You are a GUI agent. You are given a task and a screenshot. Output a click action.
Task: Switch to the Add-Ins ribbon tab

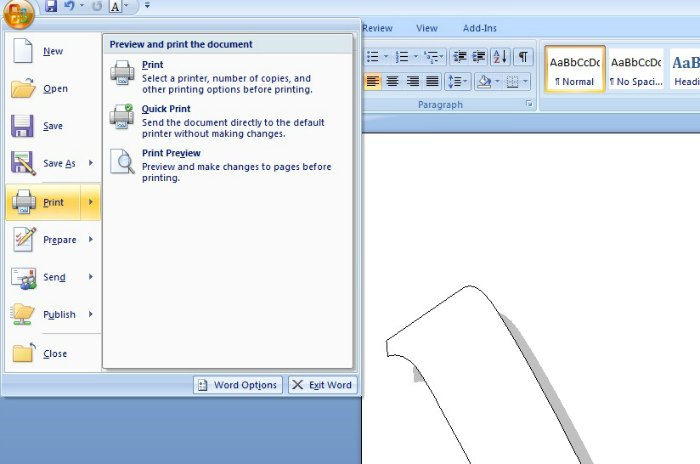click(x=479, y=28)
